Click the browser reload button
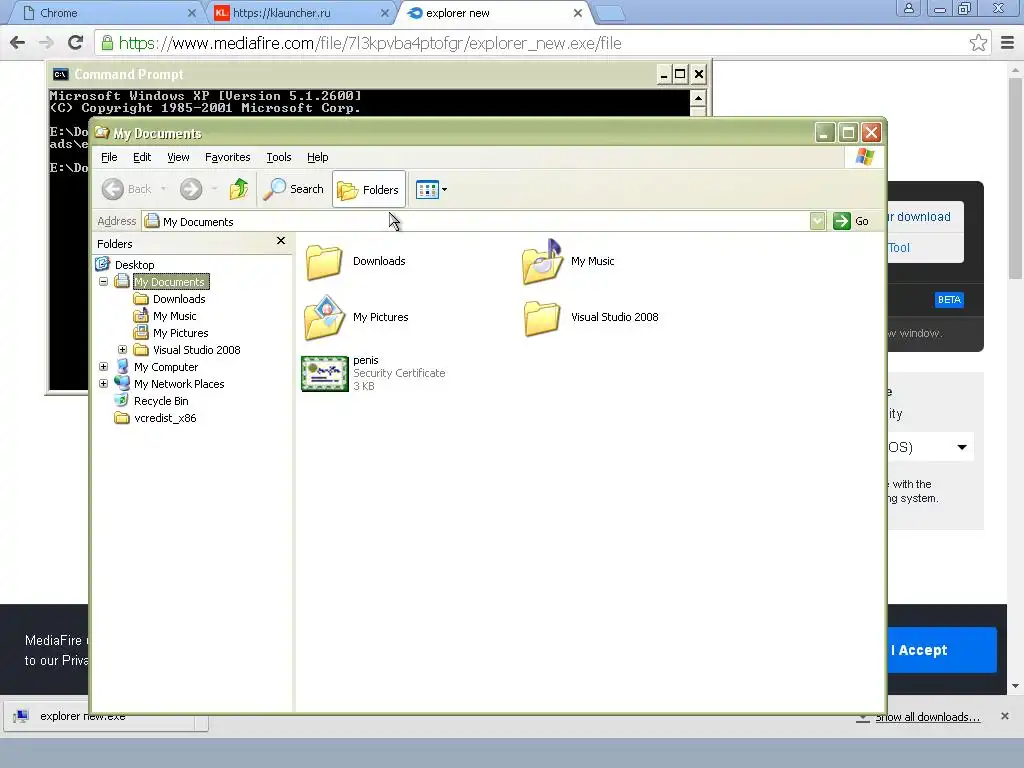Screen dimensions: 1024x768 (x=76, y=43)
